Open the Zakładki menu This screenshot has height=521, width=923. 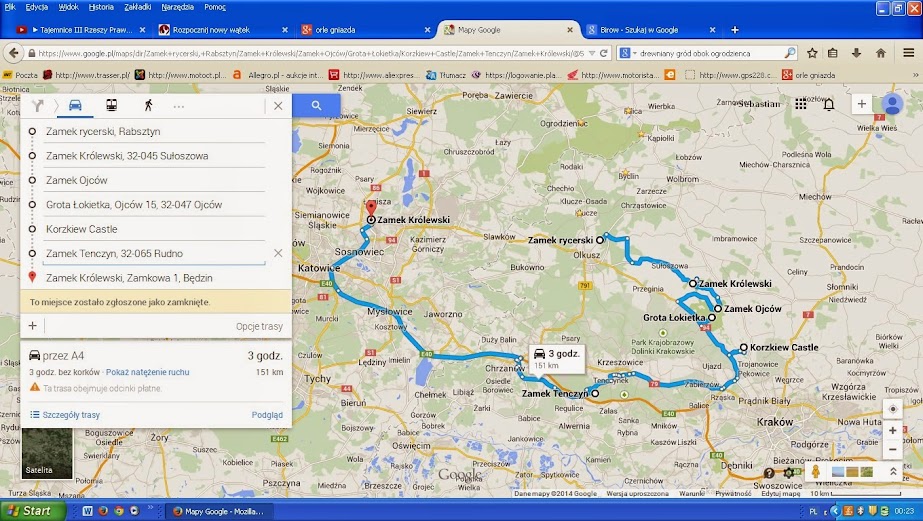(x=138, y=7)
